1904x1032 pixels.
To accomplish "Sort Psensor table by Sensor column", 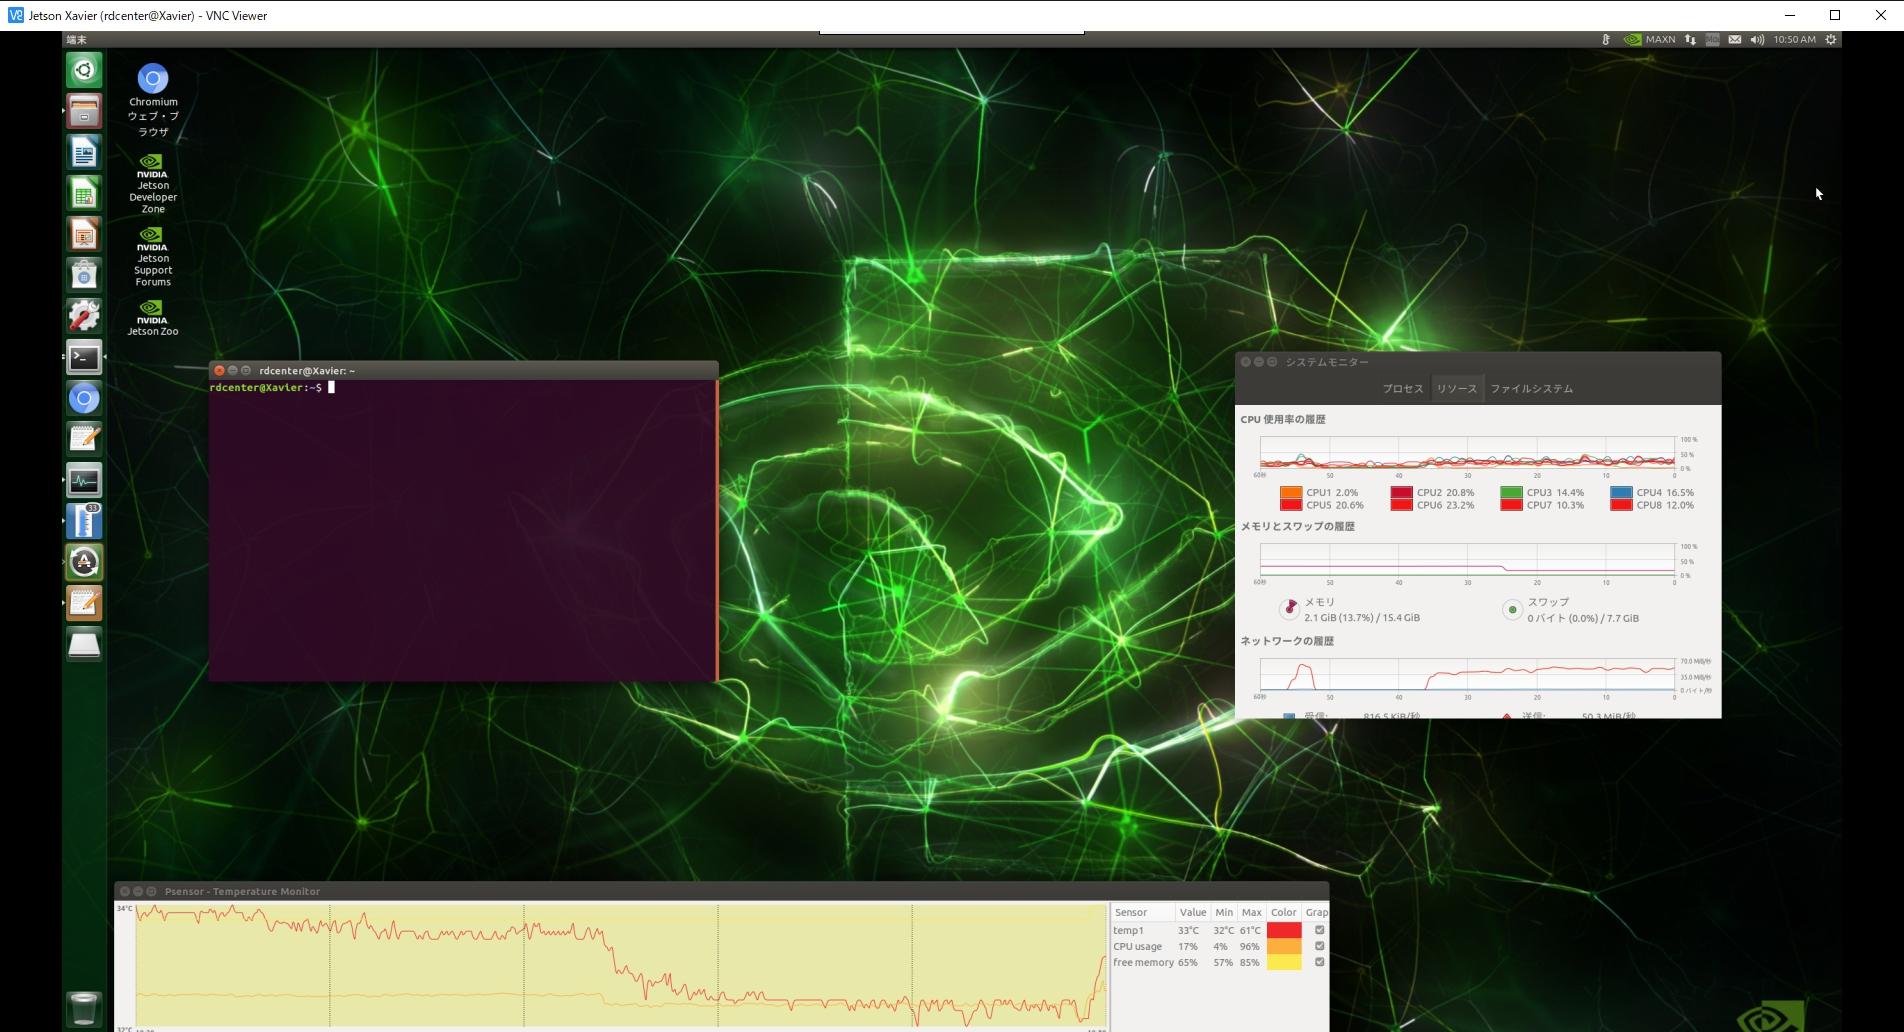I will (1143, 912).
